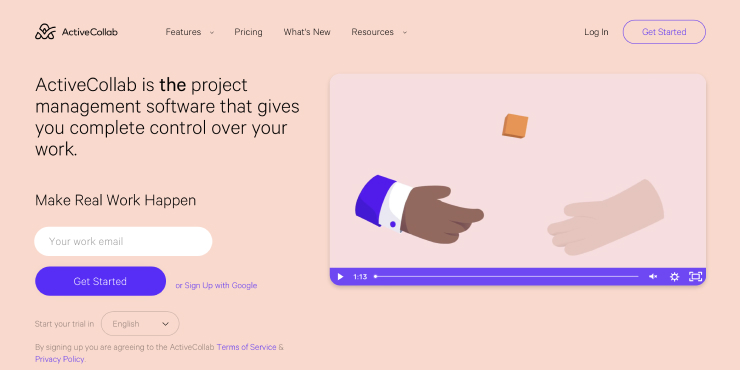The height and width of the screenshot is (370, 740).
Task: Go to the Pricing page
Action: pyautogui.click(x=248, y=32)
